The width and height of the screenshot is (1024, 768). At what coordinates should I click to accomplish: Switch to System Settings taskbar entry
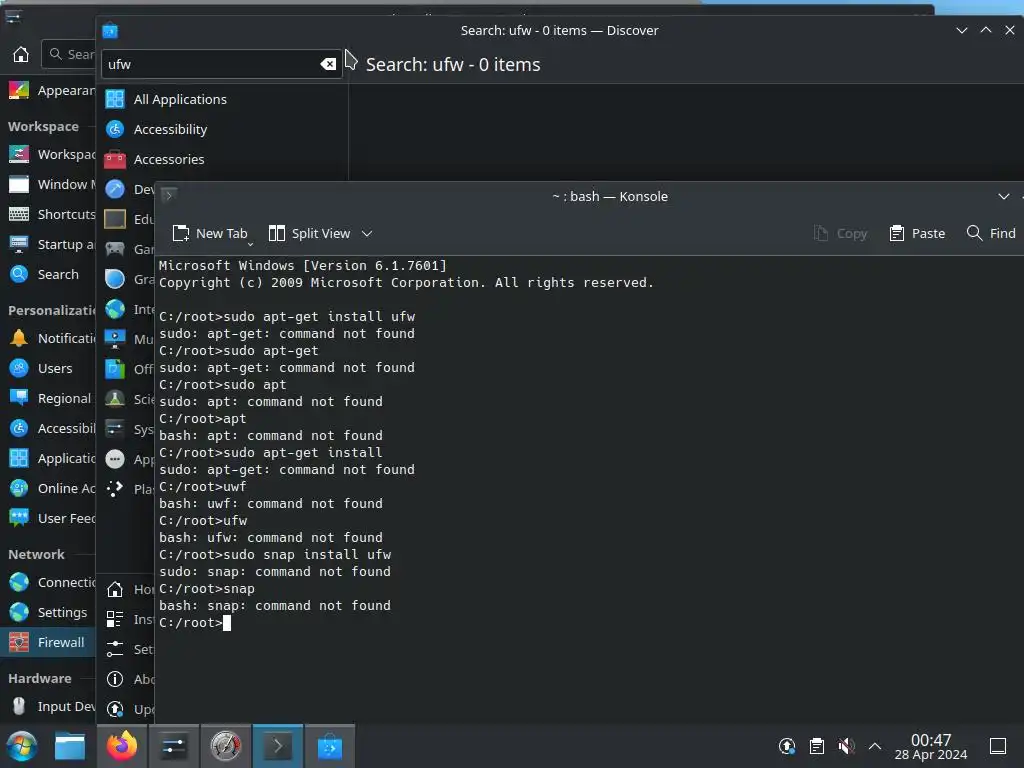(x=174, y=746)
